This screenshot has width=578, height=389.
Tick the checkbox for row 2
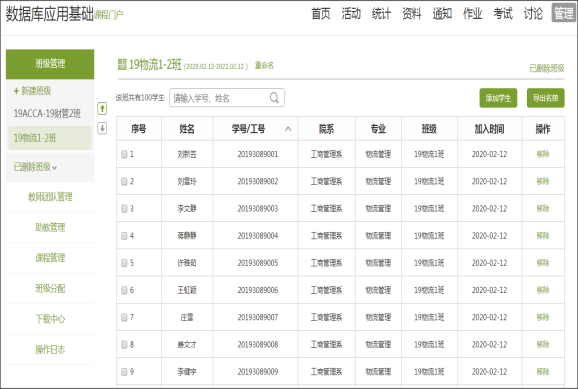click(x=124, y=181)
